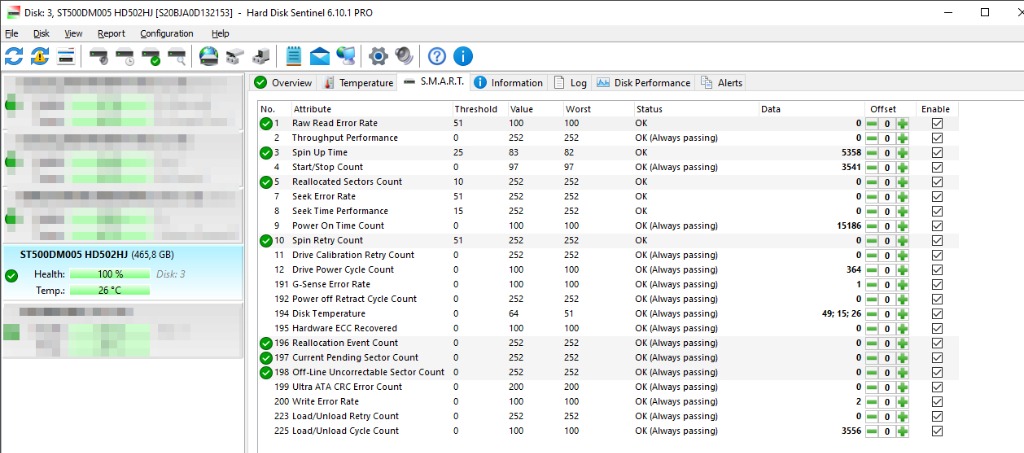Screen dimensions: 1024x453
Task: Click the blue refresh arrows toolbar icon
Action: [x=14, y=56]
